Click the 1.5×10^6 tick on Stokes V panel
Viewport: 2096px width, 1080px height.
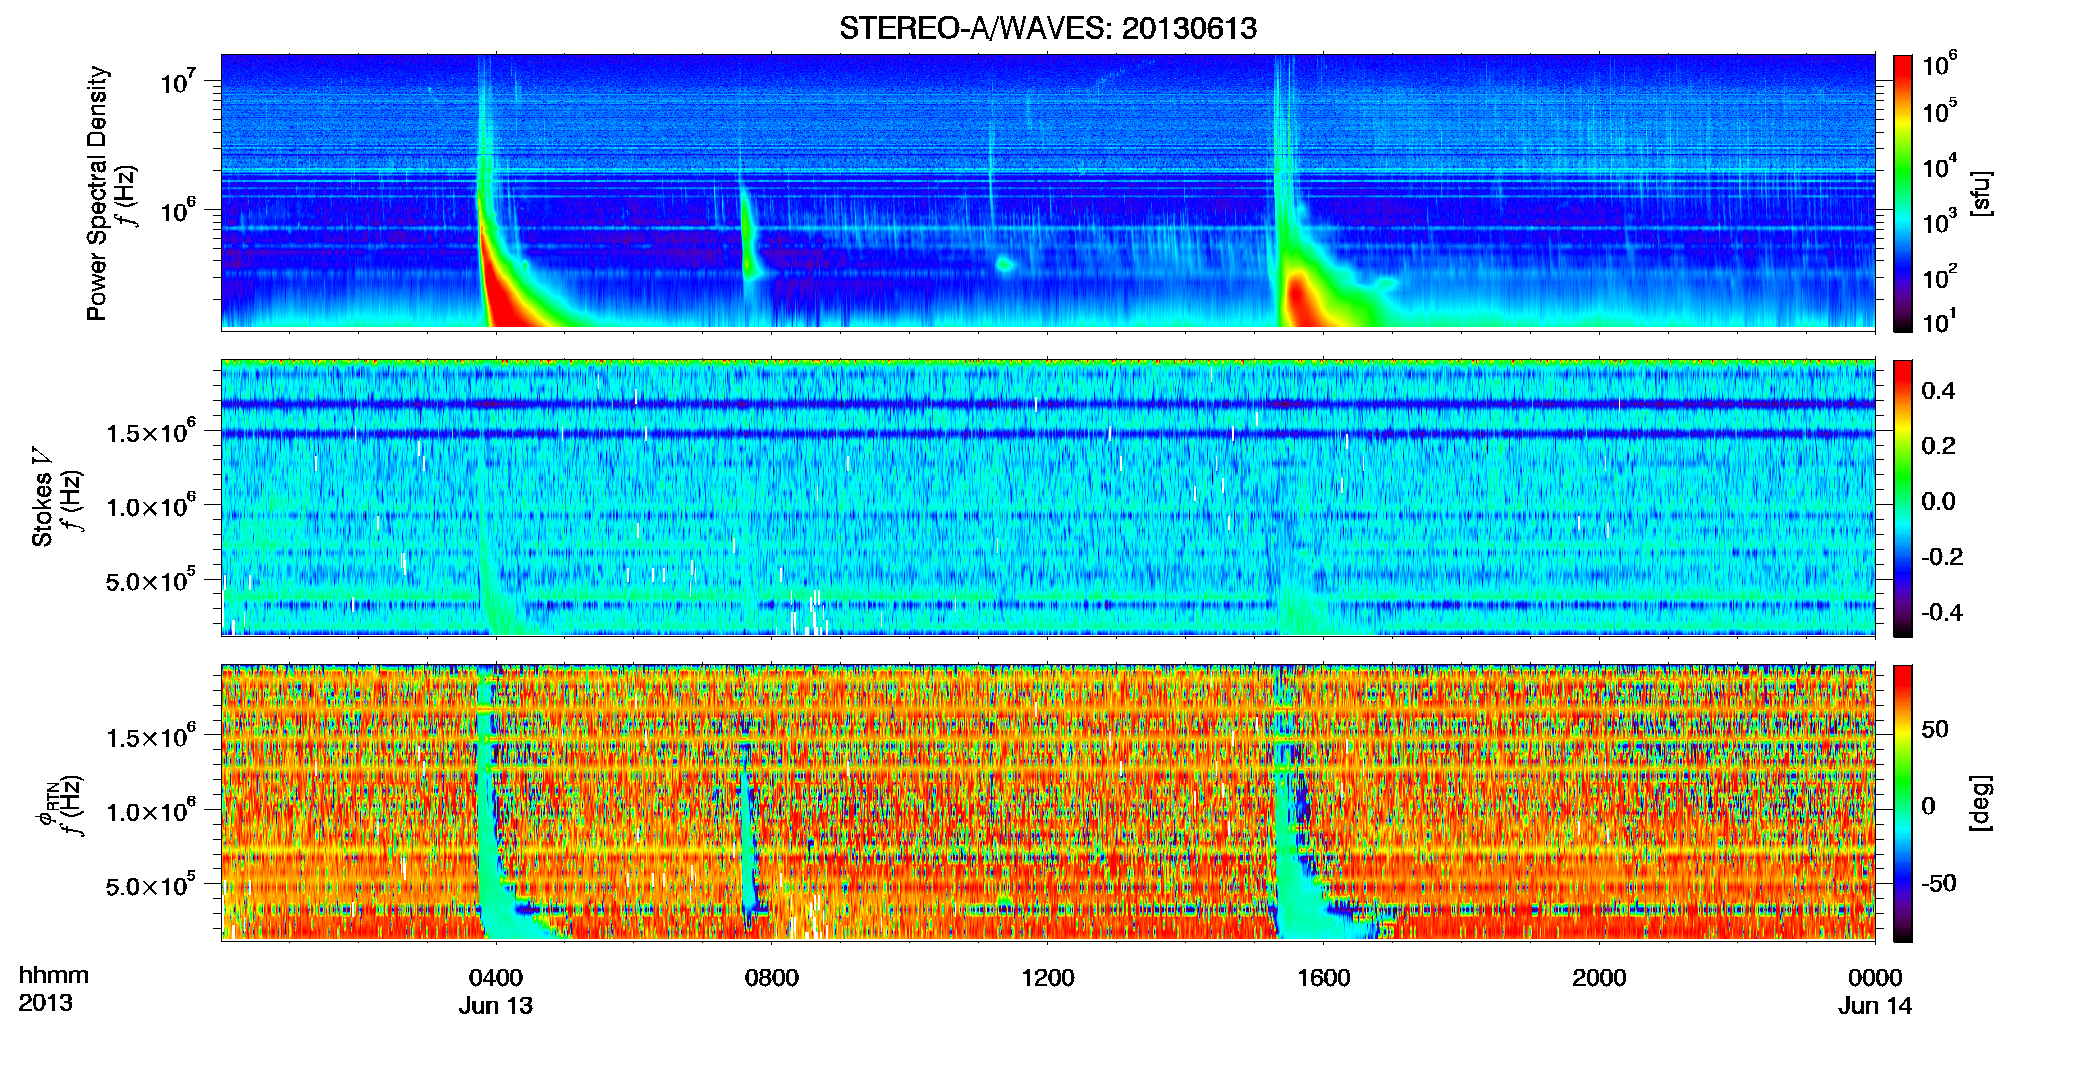(x=150, y=432)
